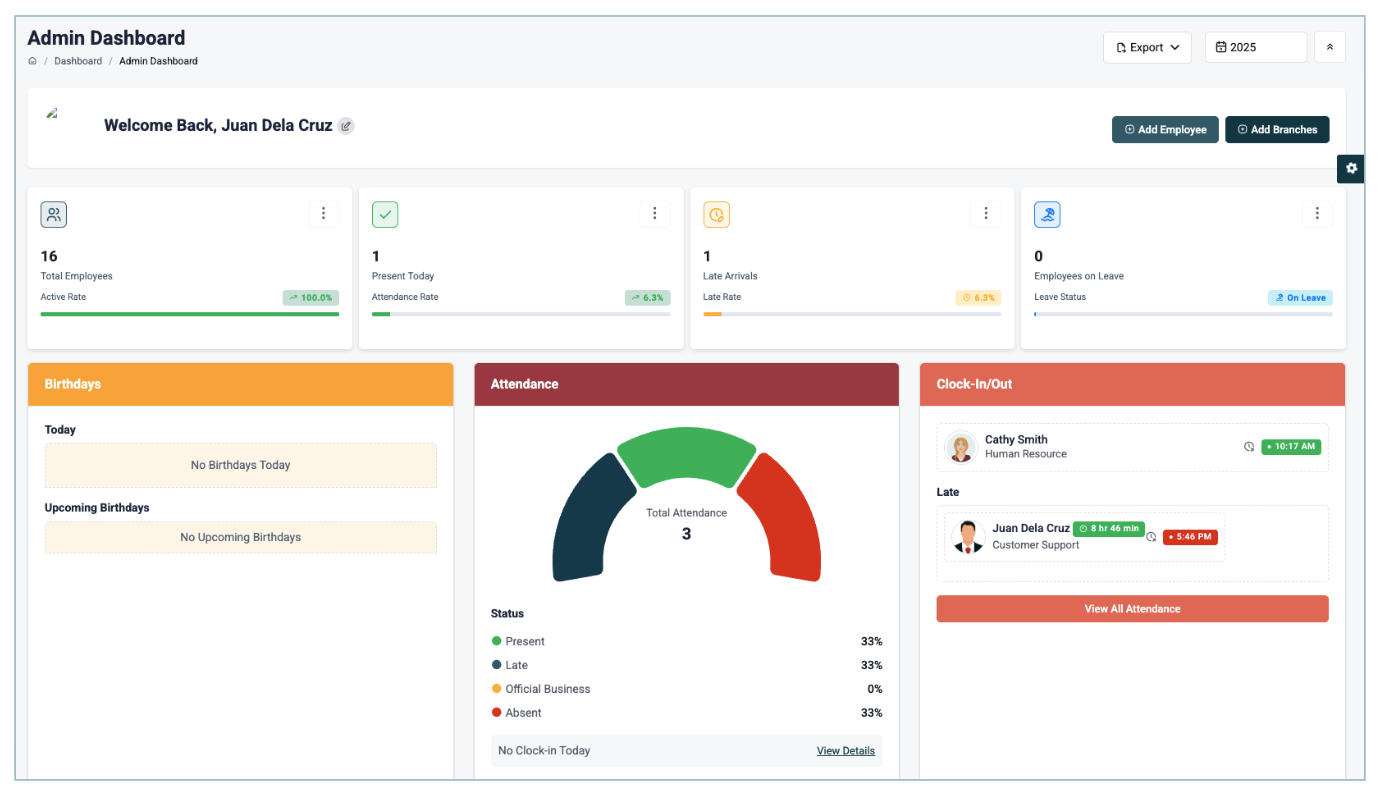Click the Total Employees people icon
This screenshot has width=1382, height=796.
click(54, 214)
